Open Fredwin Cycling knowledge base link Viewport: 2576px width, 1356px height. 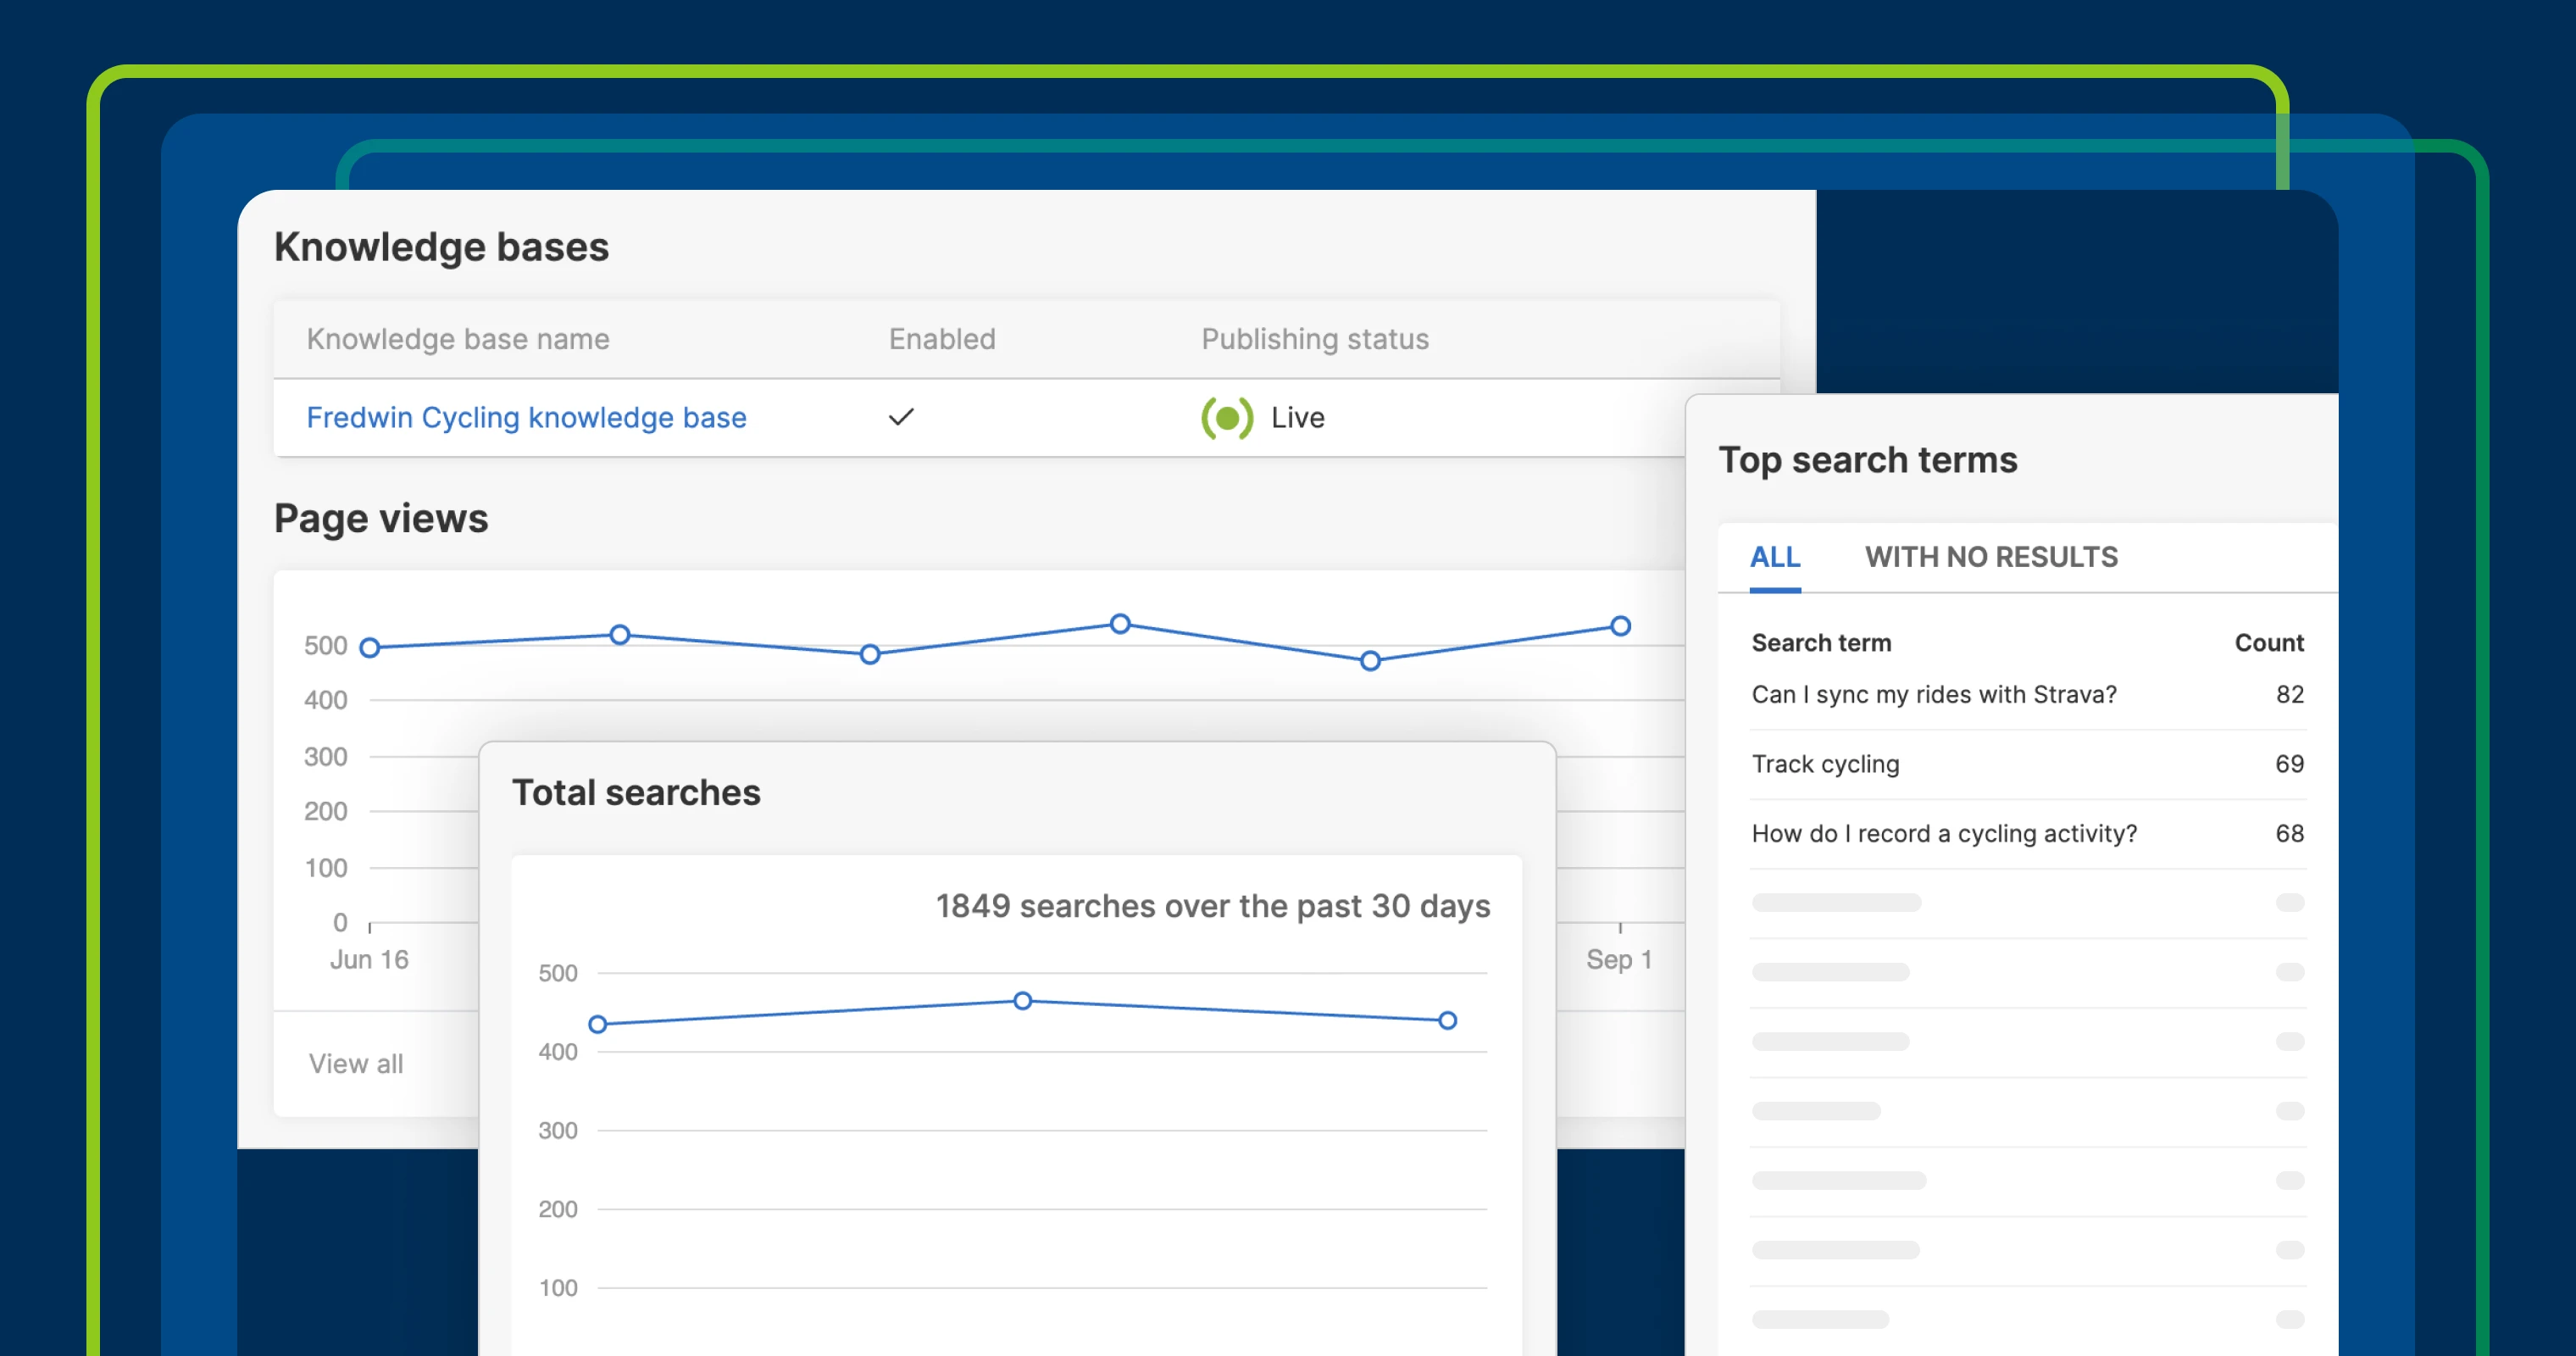point(526,417)
